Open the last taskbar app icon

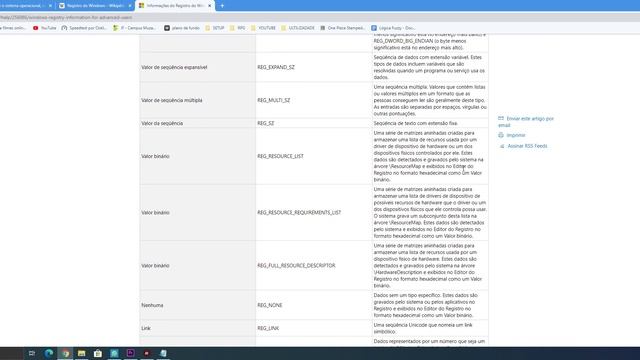163,353
